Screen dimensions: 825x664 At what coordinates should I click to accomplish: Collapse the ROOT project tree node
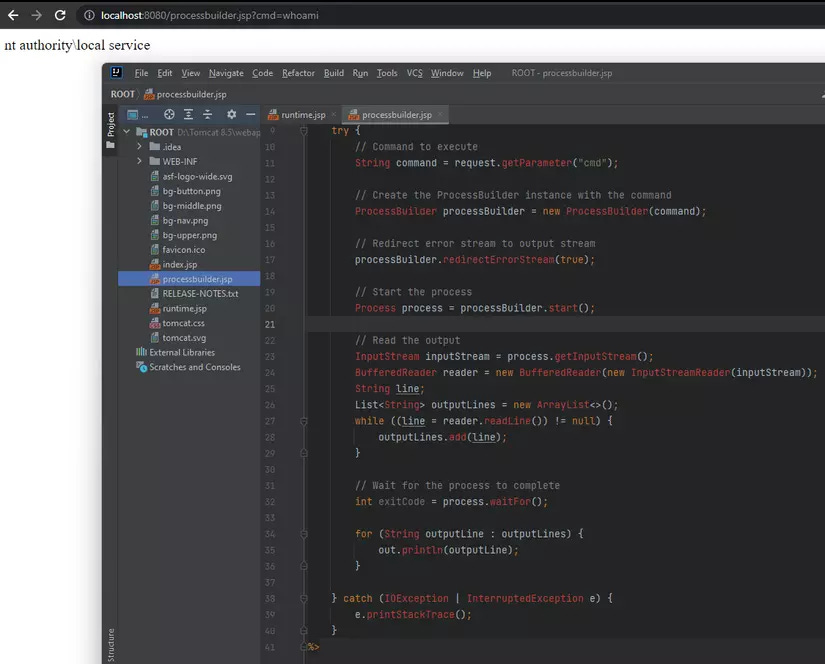(x=127, y=132)
